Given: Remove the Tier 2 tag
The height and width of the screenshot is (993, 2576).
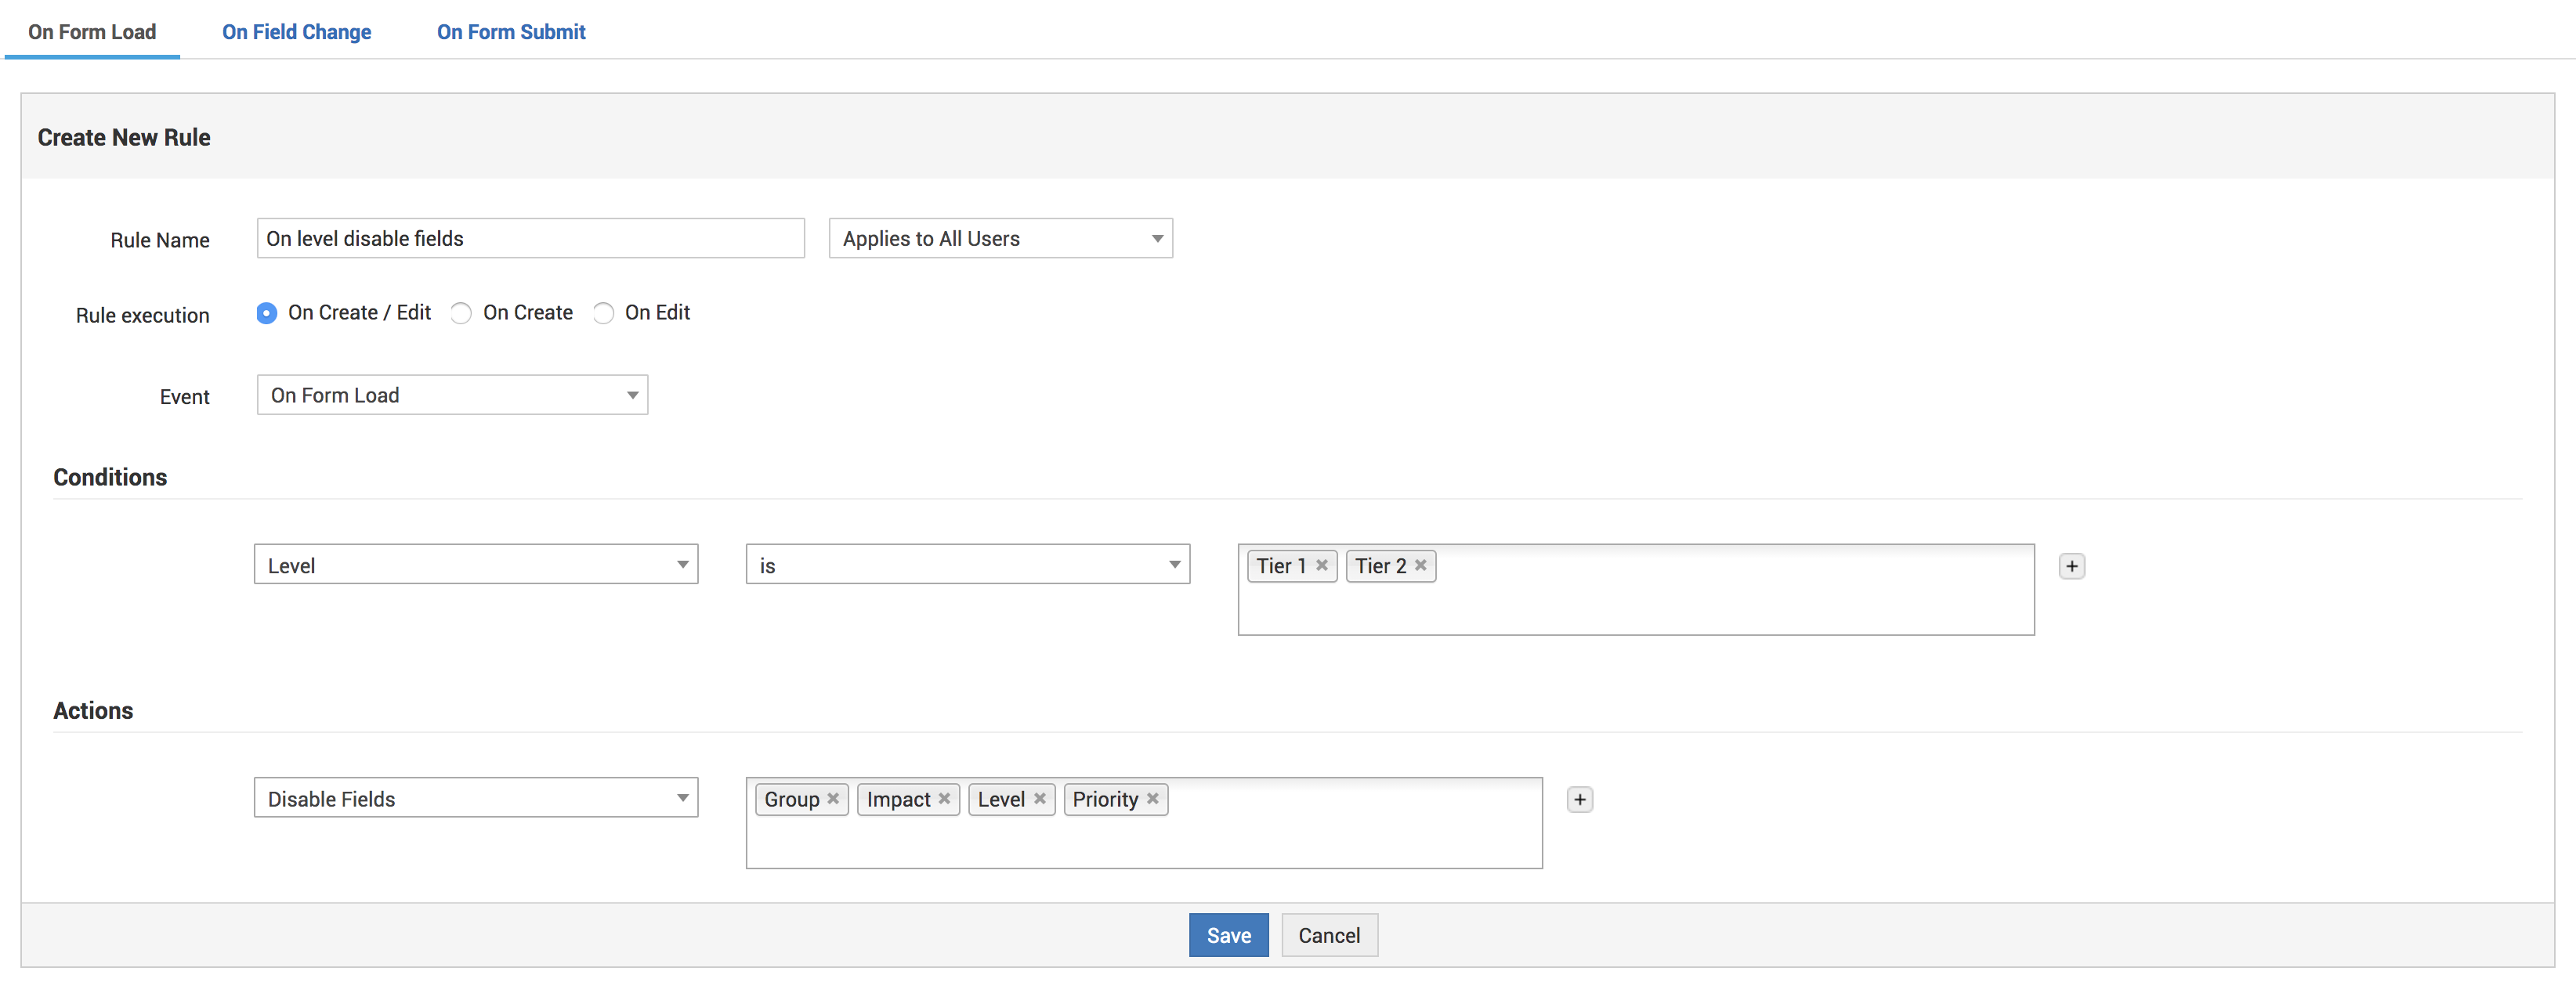Looking at the screenshot, I should pos(1420,565).
